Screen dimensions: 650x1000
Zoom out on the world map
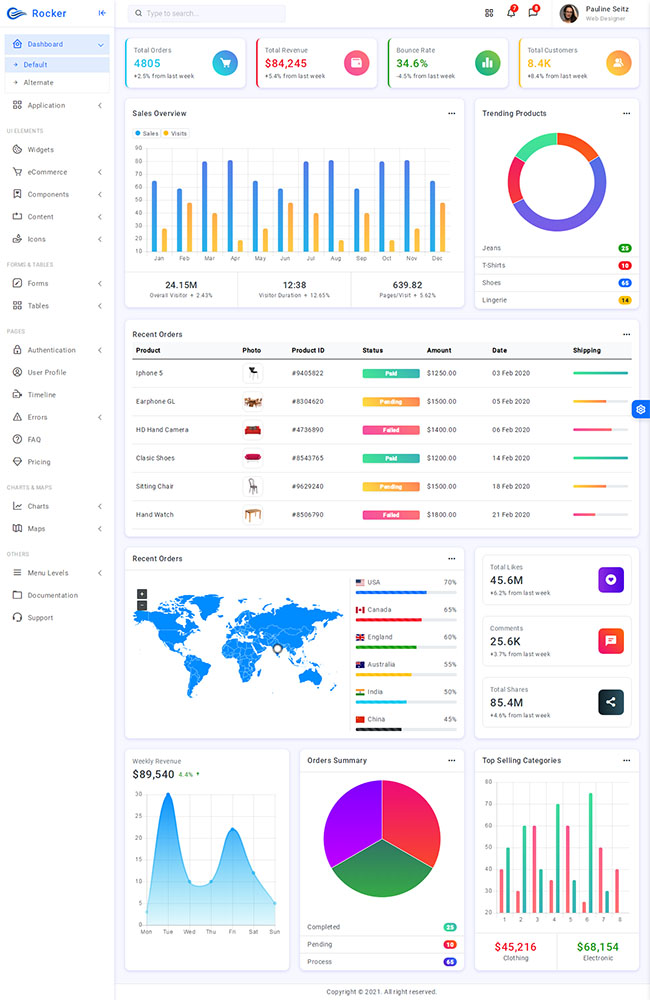(x=142, y=605)
